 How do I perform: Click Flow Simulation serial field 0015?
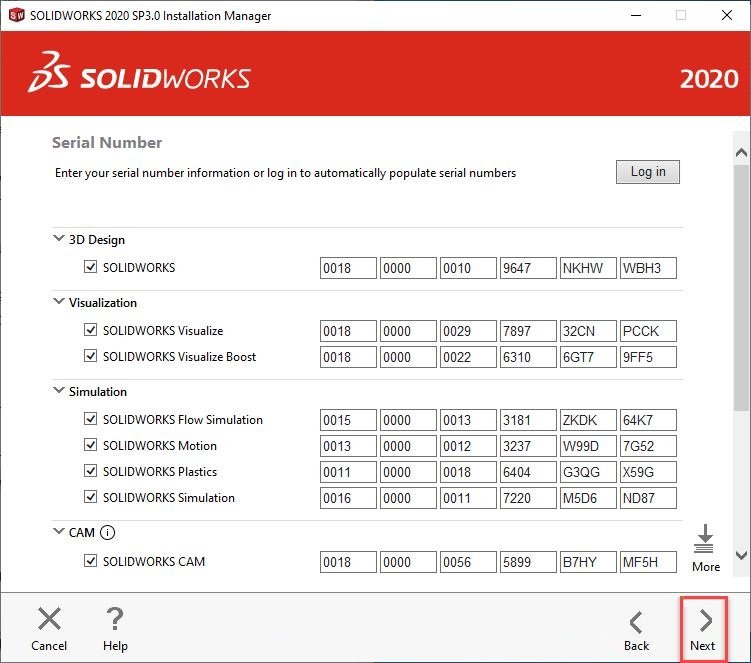coord(348,420)
